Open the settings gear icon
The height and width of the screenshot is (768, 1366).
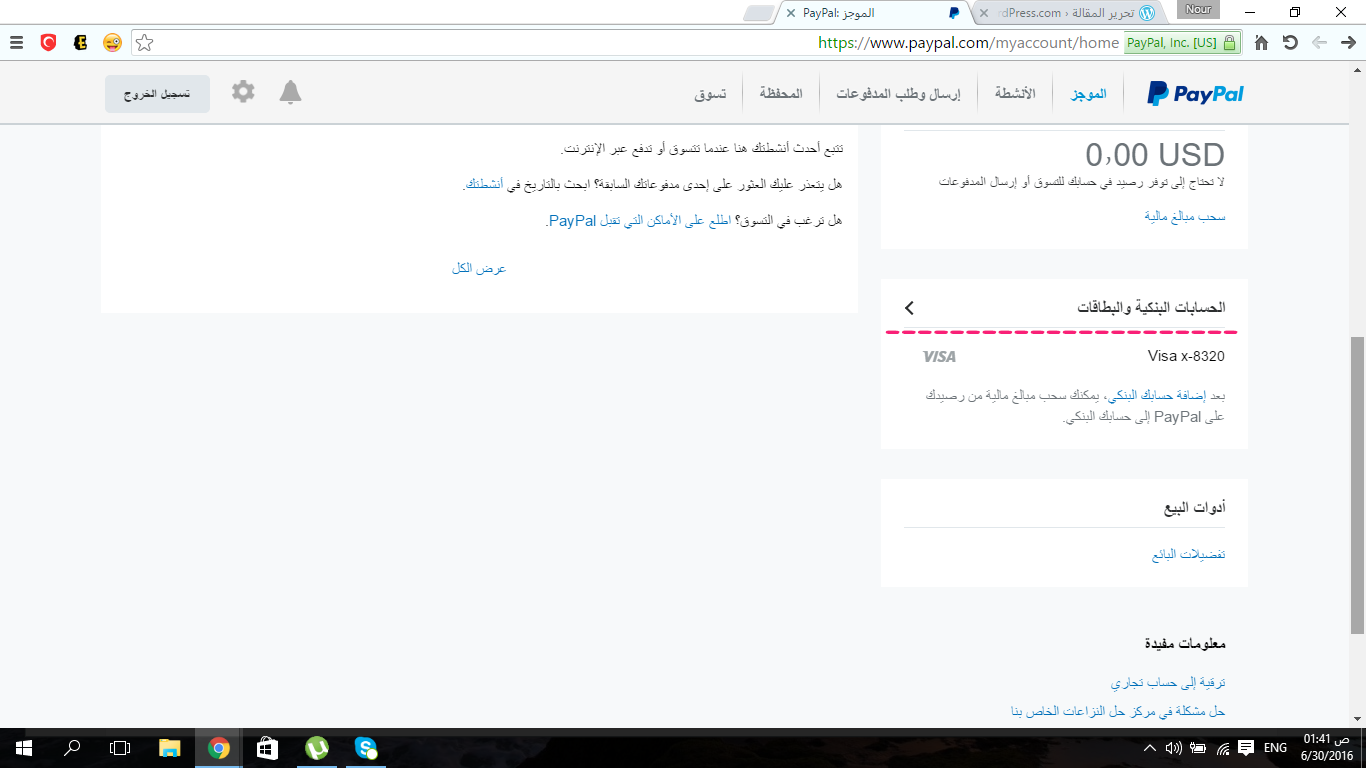tap(242, 93)
